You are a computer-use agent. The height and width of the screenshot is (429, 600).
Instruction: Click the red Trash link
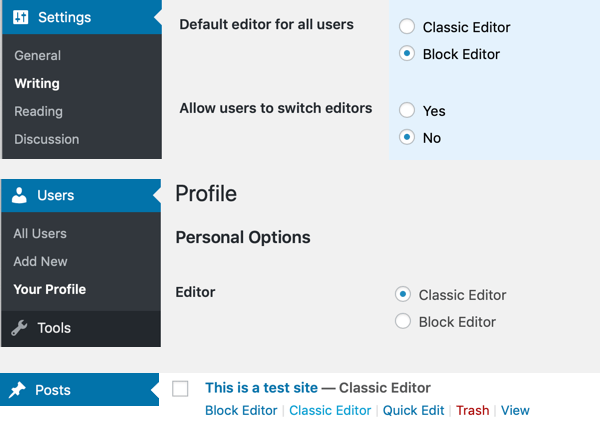(473, 410)
